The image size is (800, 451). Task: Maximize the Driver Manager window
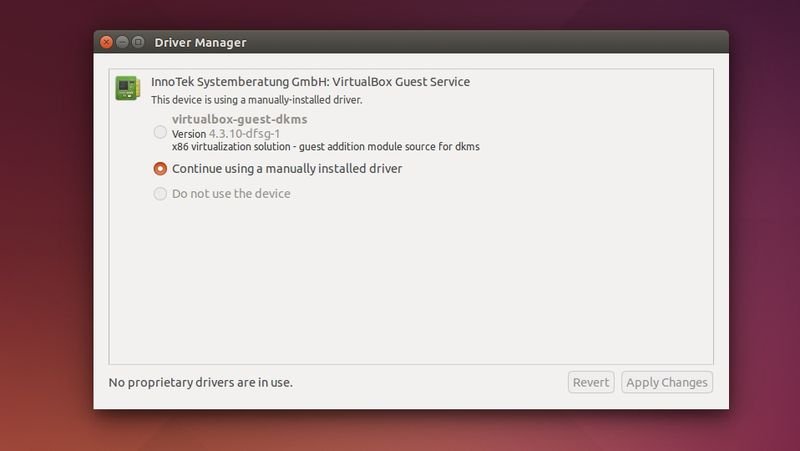139,42
